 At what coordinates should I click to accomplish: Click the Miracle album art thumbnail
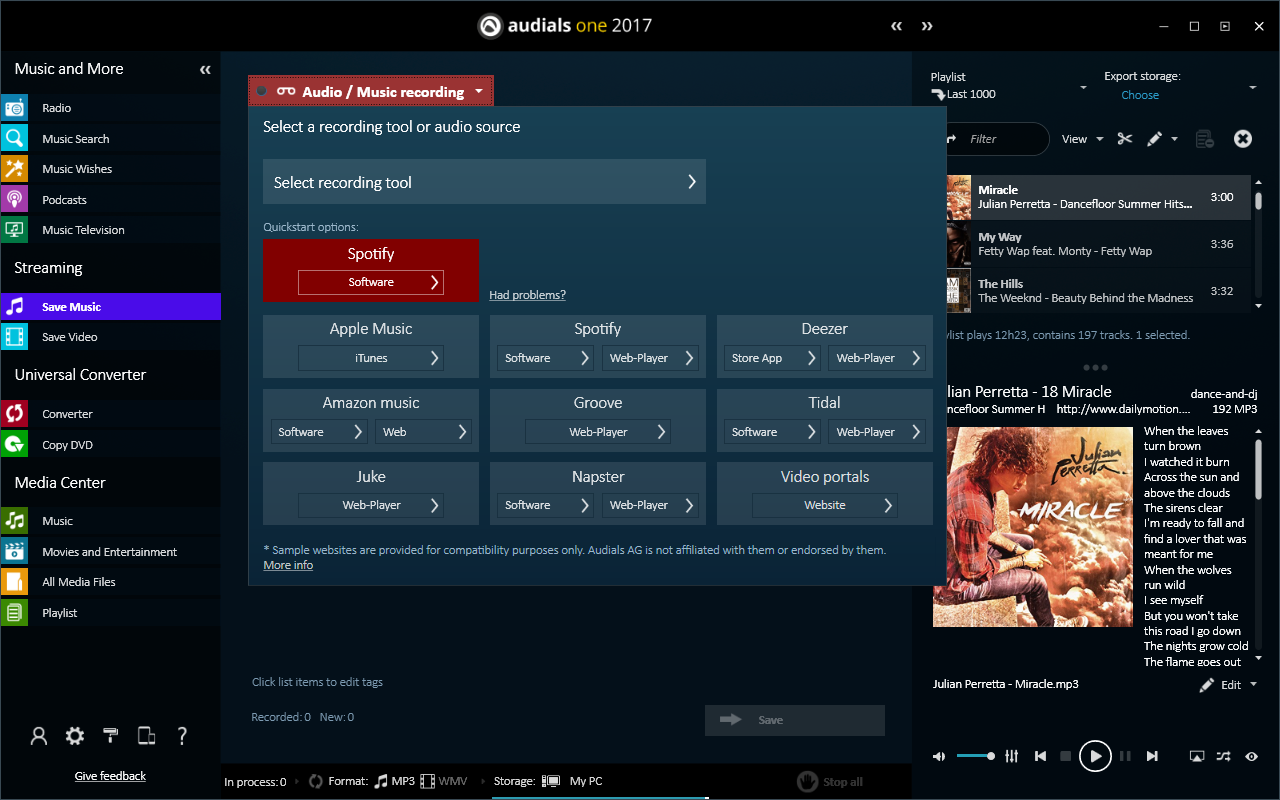coord(958,197)
